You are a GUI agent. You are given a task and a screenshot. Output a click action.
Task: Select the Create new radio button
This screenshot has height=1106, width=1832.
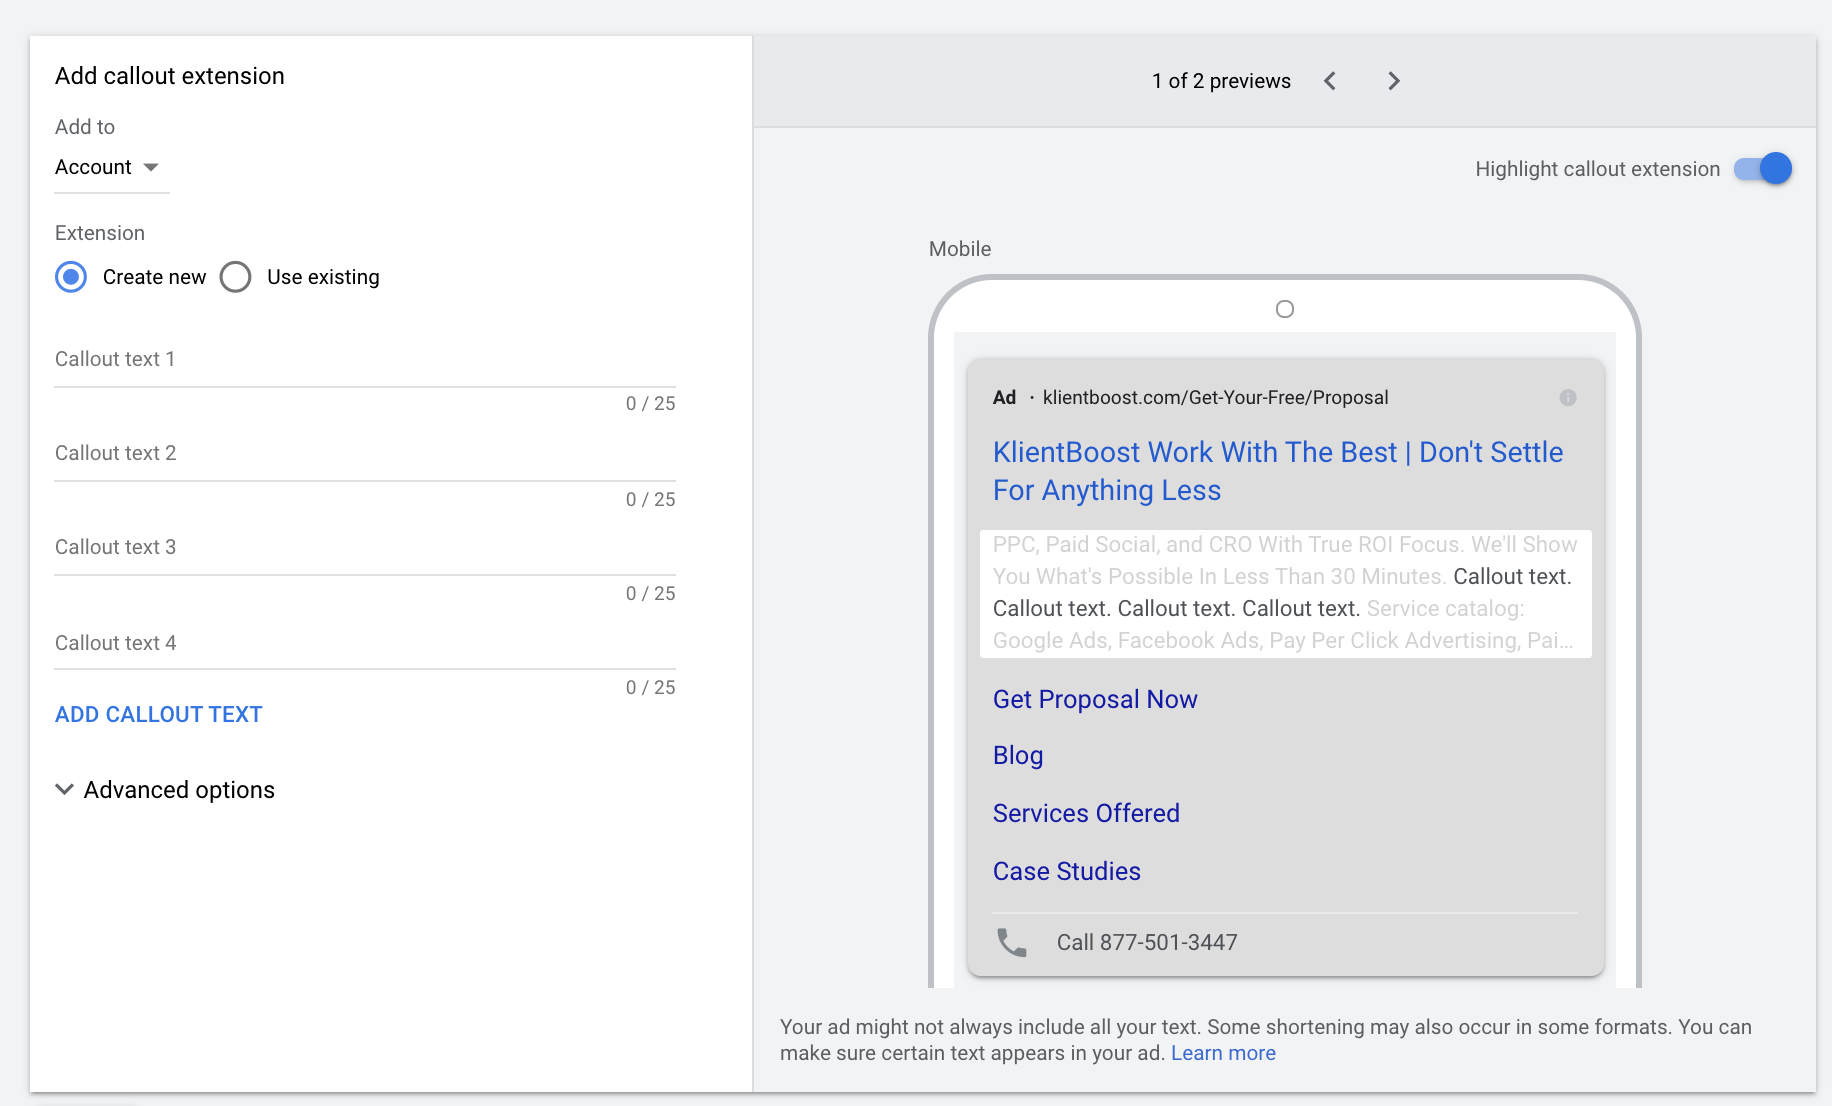click(x=71, y=277)
